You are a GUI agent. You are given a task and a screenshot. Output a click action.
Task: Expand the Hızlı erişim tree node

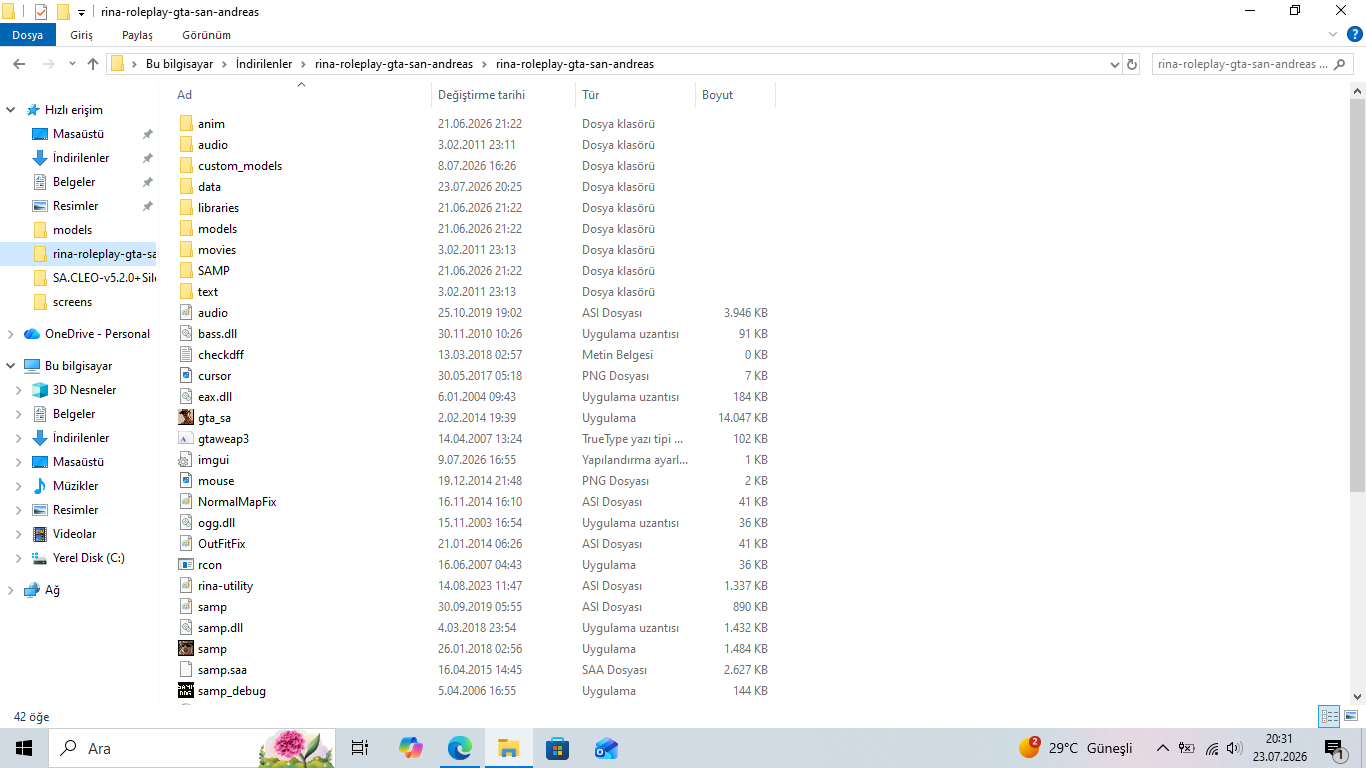(11, 110)
